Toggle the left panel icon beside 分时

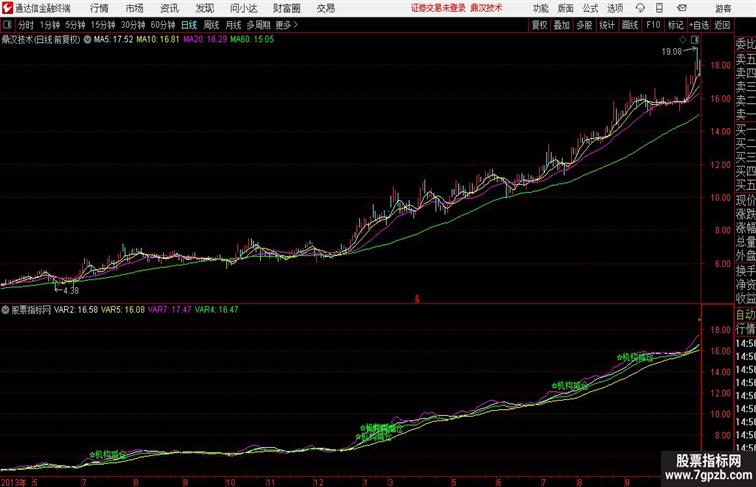(x=7, y=25)
